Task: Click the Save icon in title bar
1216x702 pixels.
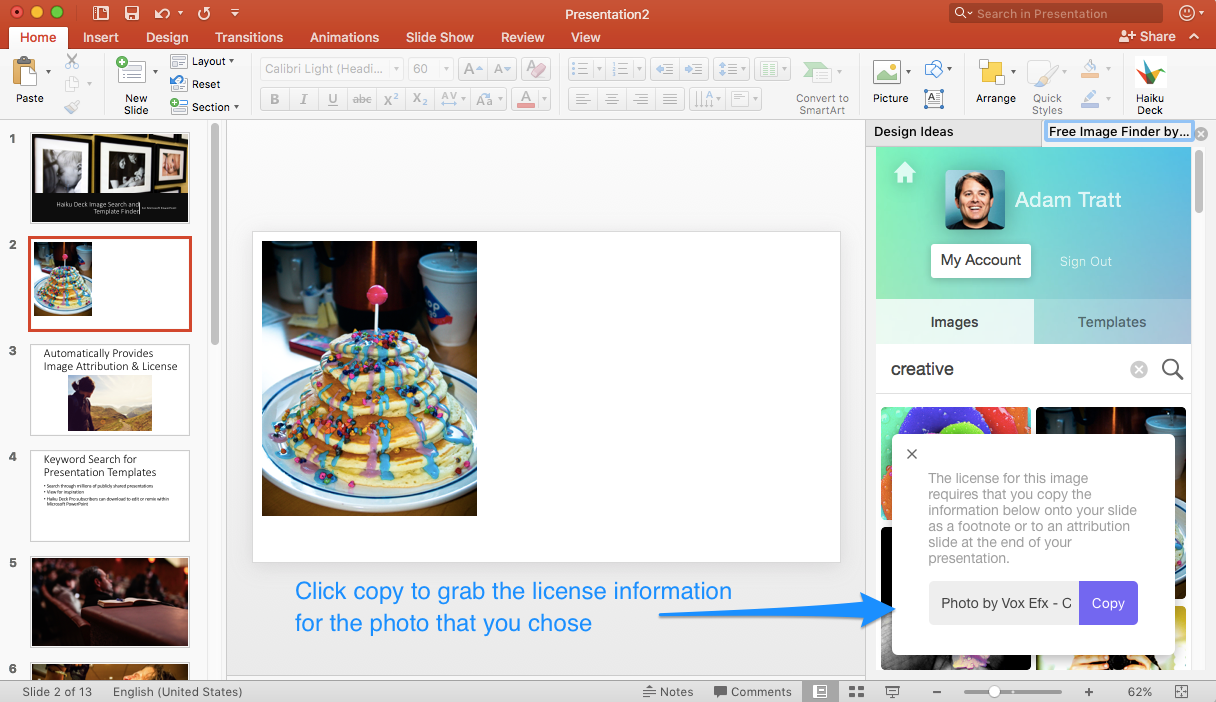Action: point(131,13)
